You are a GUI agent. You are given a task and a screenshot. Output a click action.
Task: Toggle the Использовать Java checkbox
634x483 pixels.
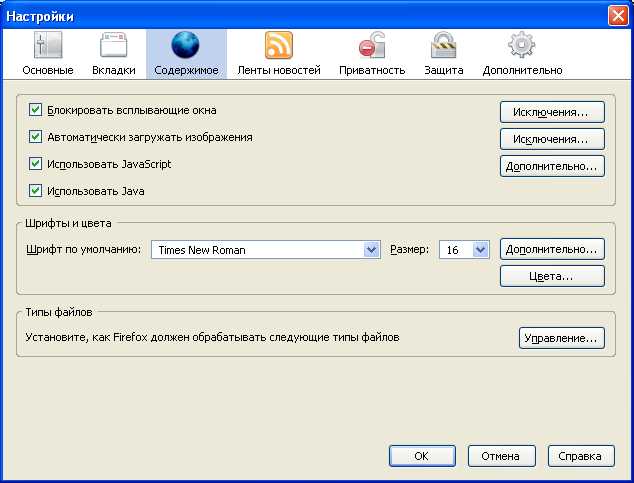coord(36,190)
